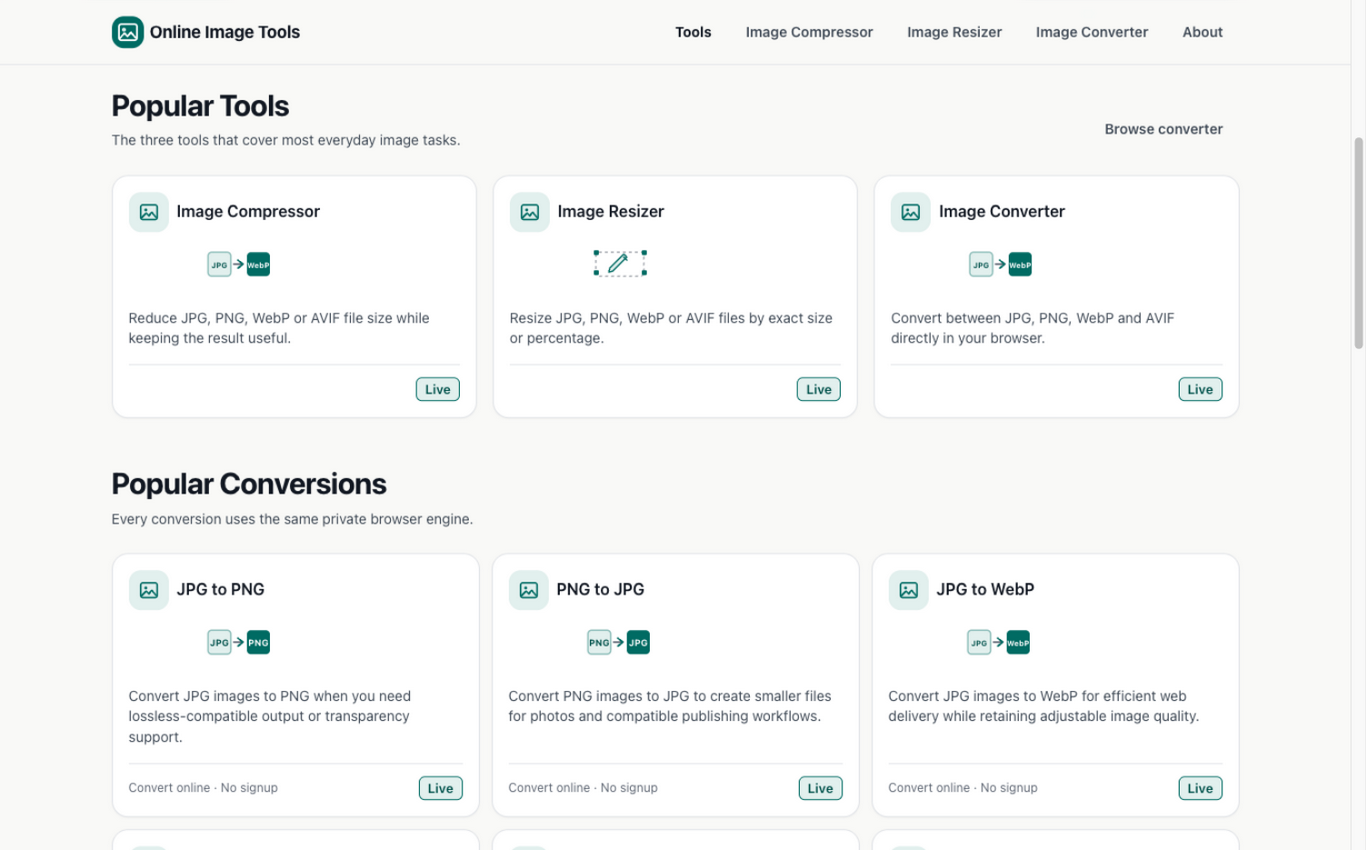Viewport: 1366px width, 850px height.
Task: Click the Online Image Tools site title
Action: click(x=225, y=32)
